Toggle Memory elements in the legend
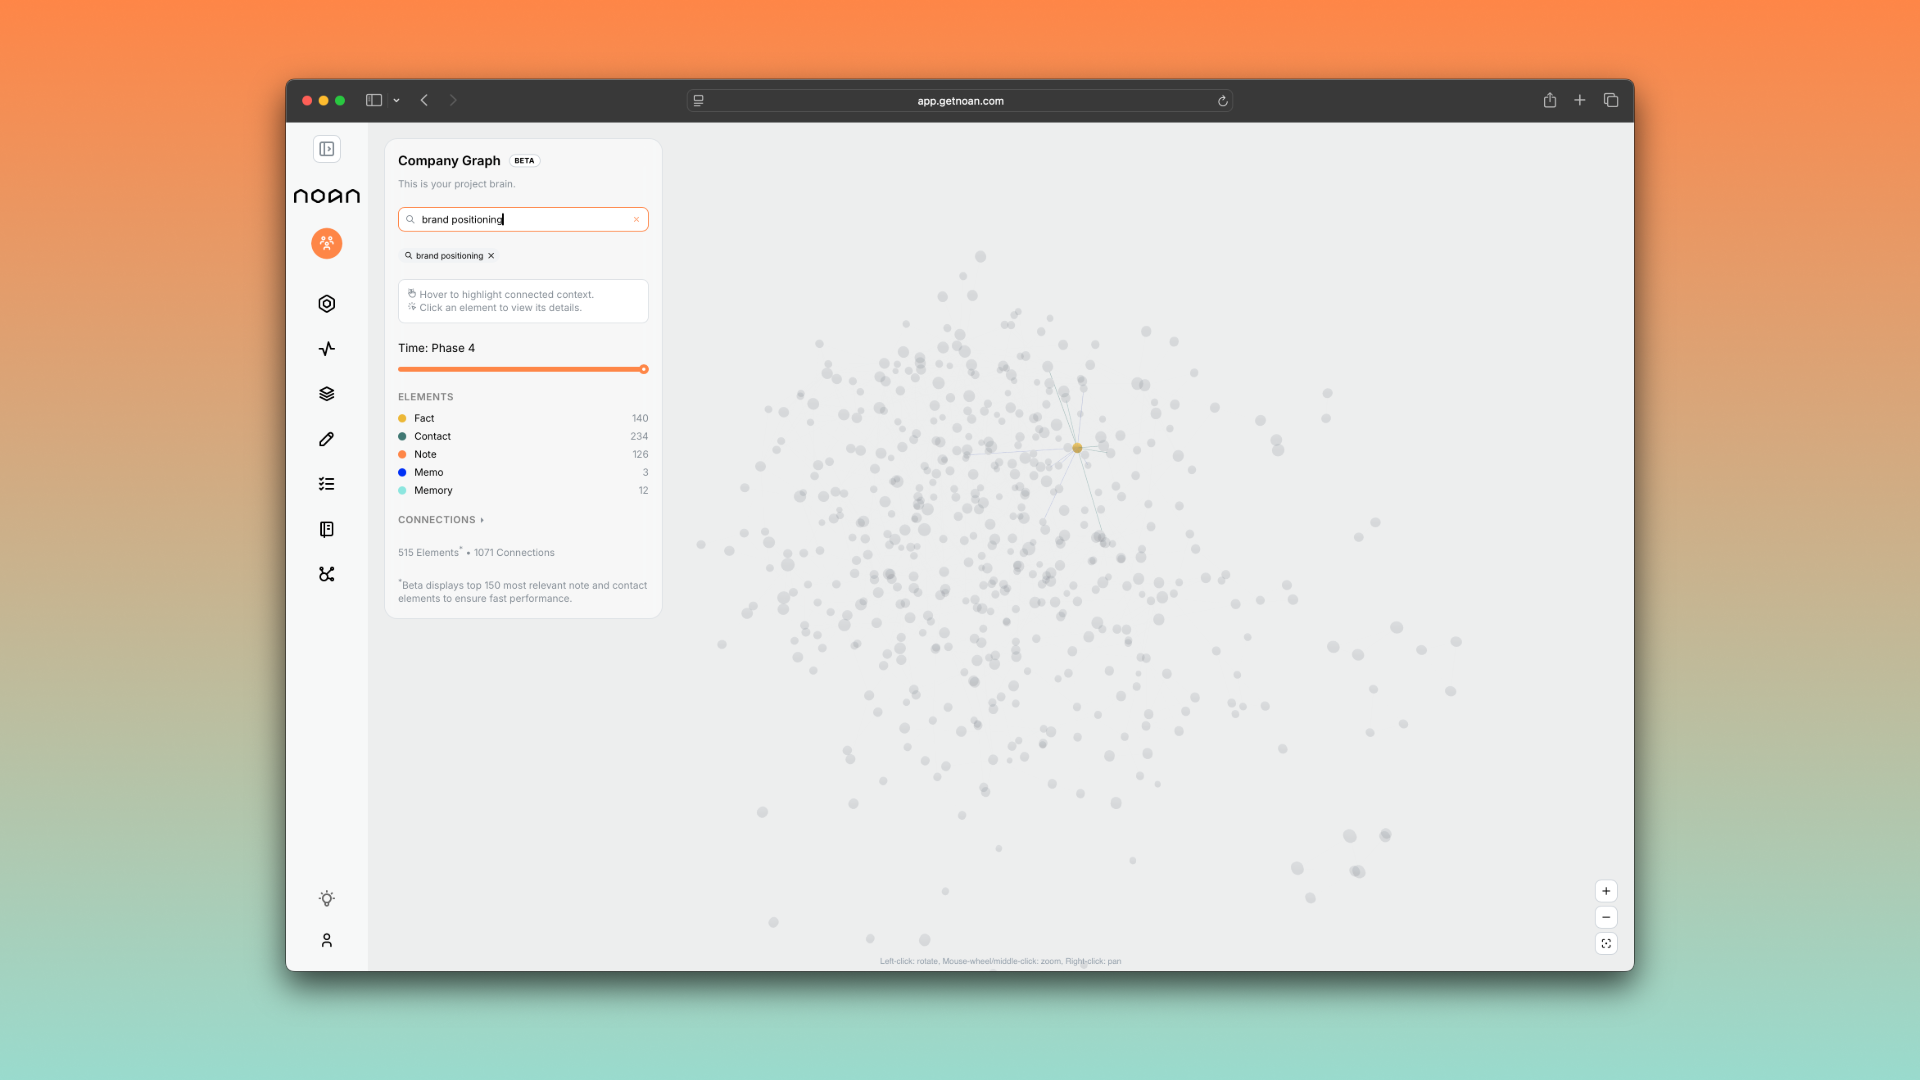 click(x=433, y=491)
